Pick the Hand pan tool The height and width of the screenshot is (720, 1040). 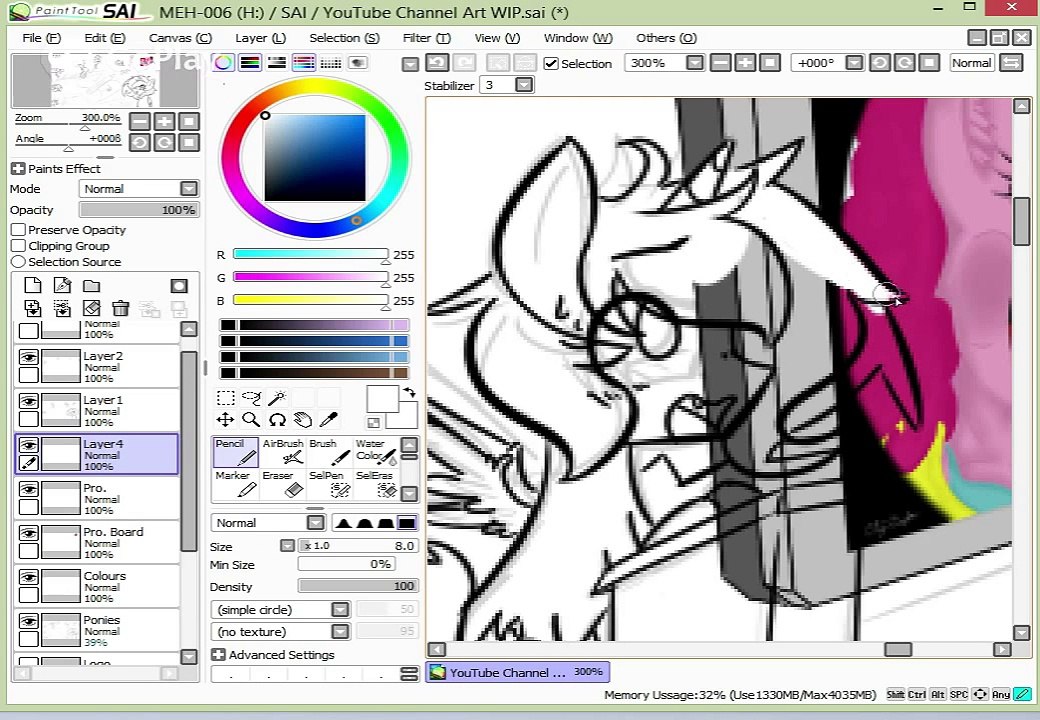pos(302,420)
